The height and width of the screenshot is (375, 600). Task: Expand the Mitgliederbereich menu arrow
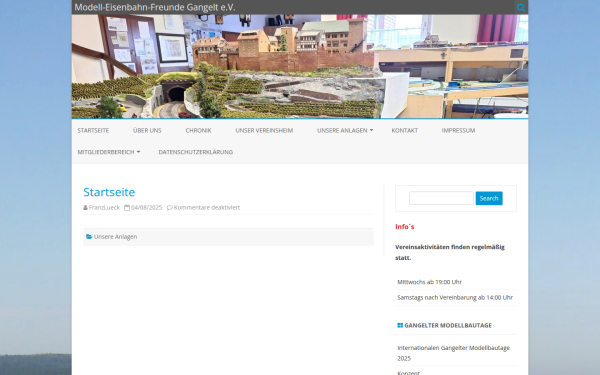138,152
